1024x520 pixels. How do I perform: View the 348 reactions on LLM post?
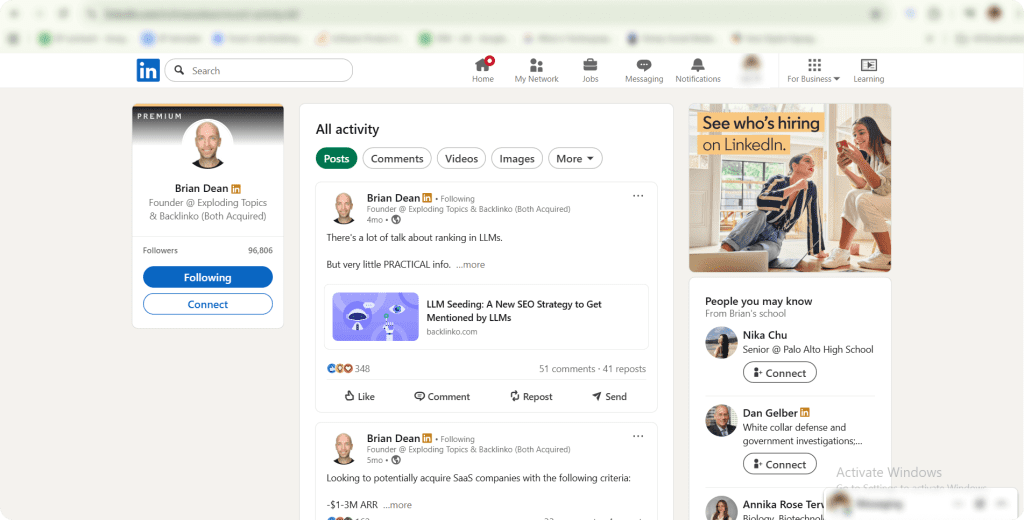pyautogui.click(x=348, y=368)
